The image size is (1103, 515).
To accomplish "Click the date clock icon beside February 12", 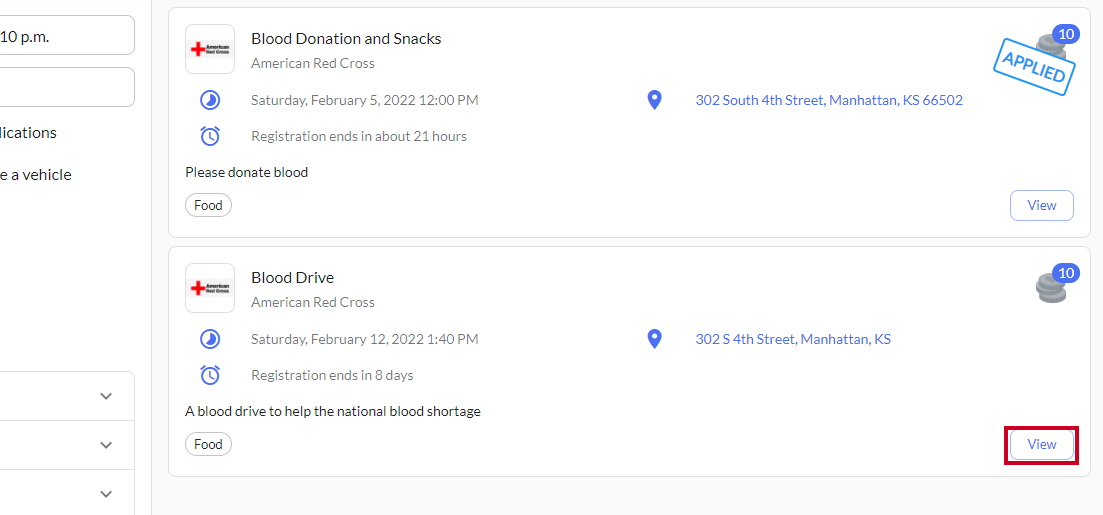I will [x=210, y=340].
